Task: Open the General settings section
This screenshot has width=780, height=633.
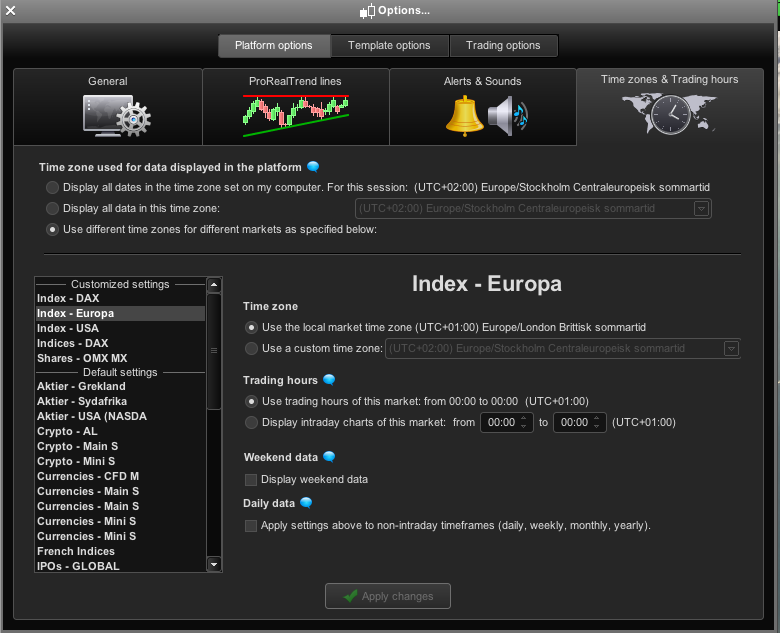Action: pos(108,107)
